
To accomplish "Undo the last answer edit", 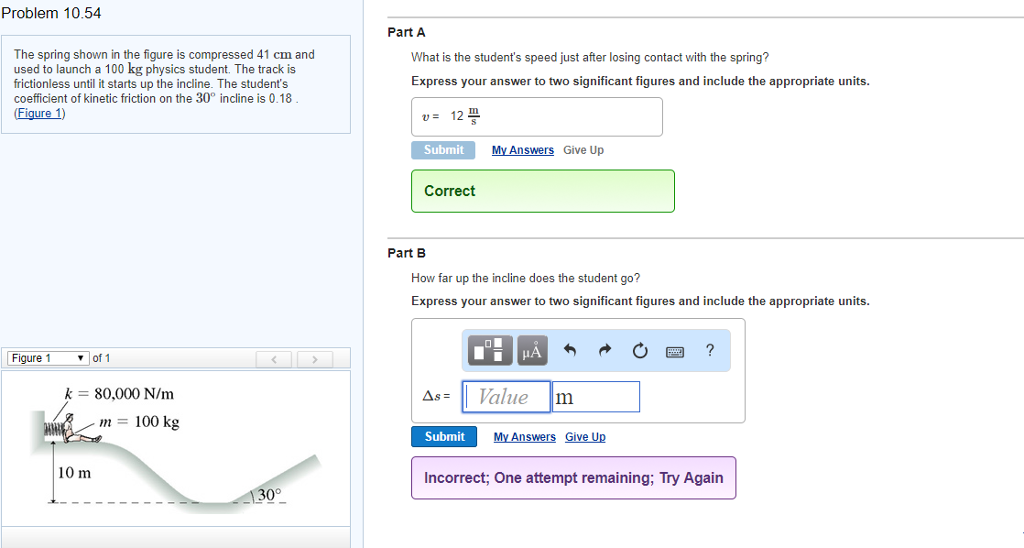I will (569, 350).
